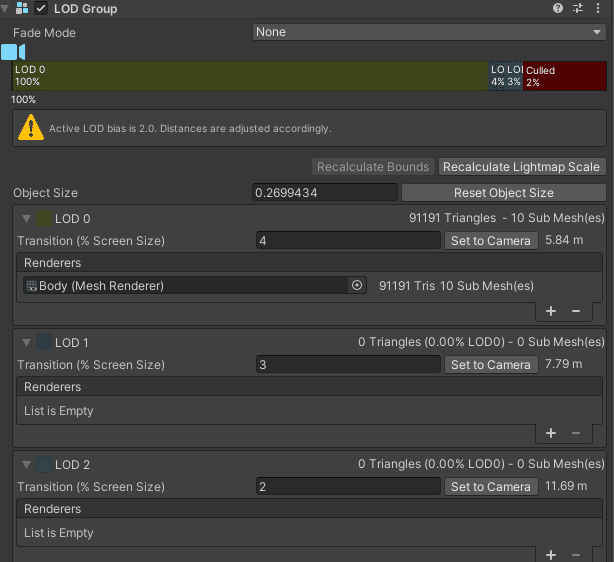This screenshot has height=562, width=614.
Task: Click Recalculate Lightmap Scale button
Action: click(x=522, y=167)
